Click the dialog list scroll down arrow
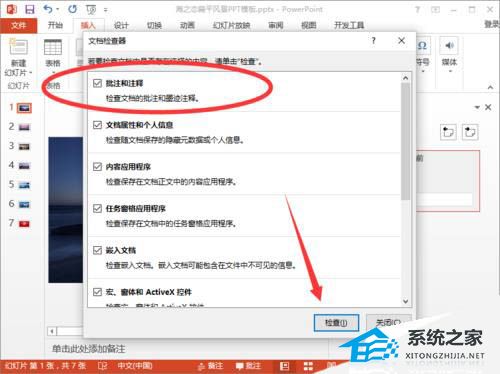Screen dimensions: 500x374 (405, 301)
